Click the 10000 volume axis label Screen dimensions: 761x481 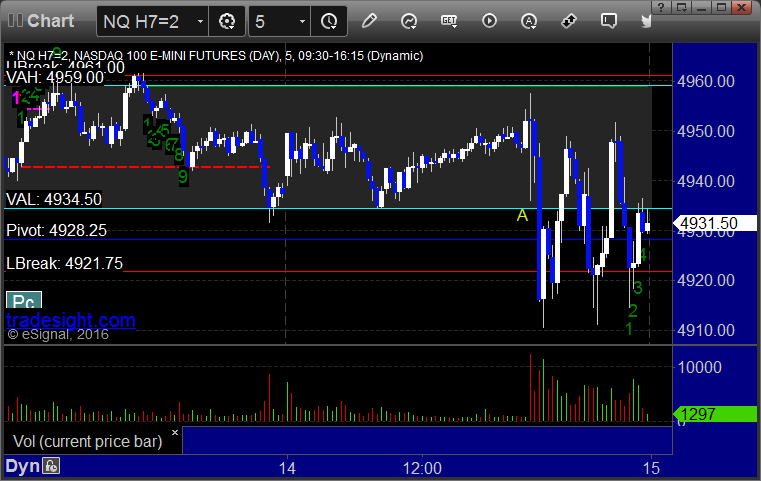point(699,367)
